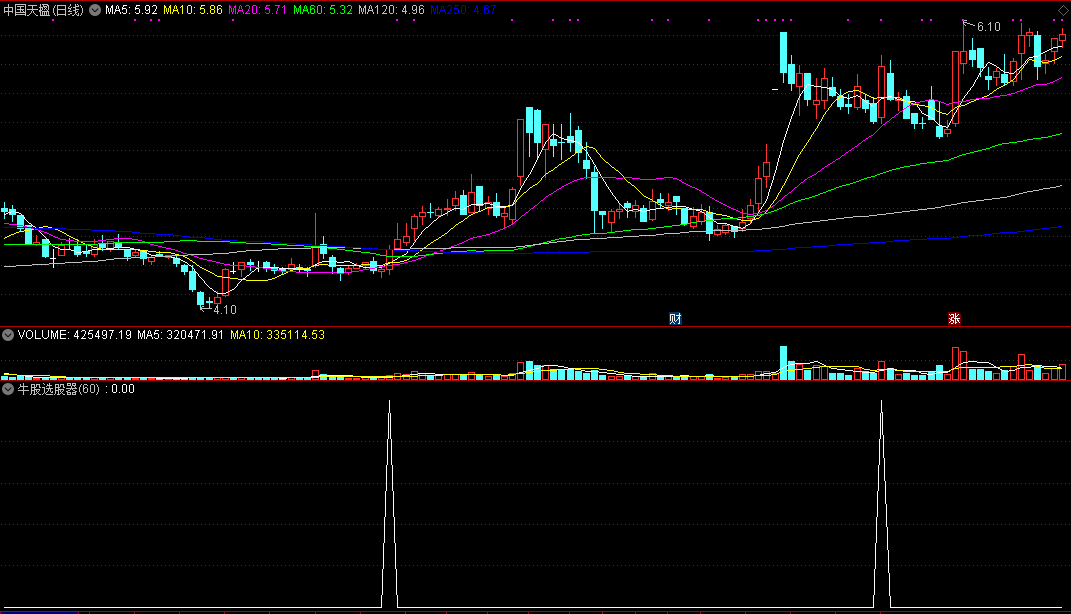The height and width of the screenshot is (614, 1071).
Task: Click the volume MA10: 335114.53 value
Action: pyautogui.click(x=277, y=335)
